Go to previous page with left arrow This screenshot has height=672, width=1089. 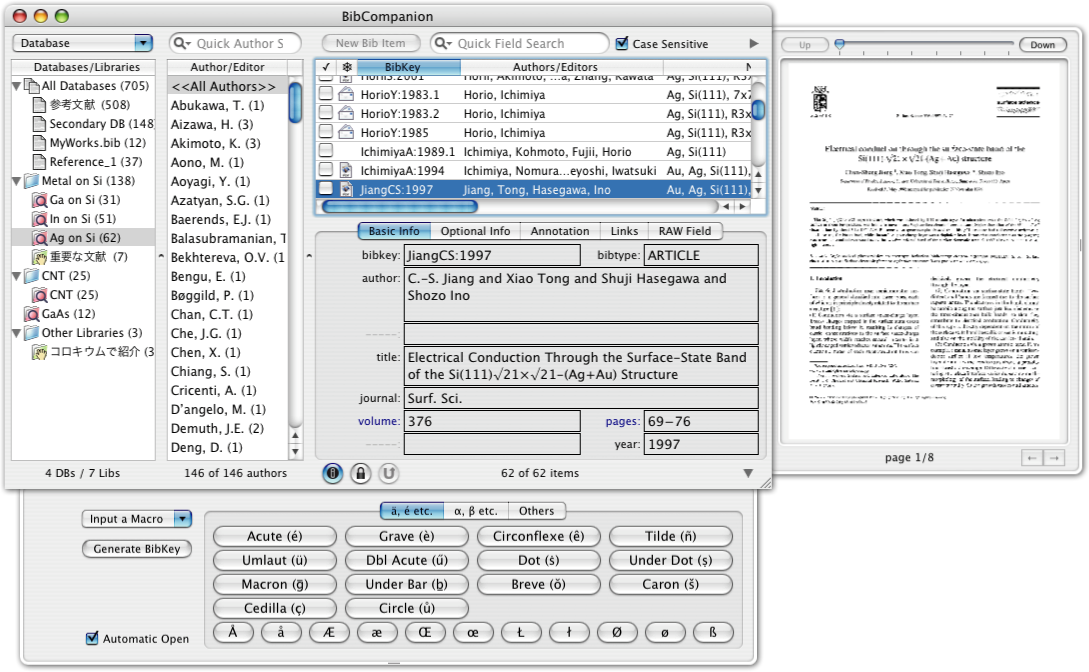1032,457
